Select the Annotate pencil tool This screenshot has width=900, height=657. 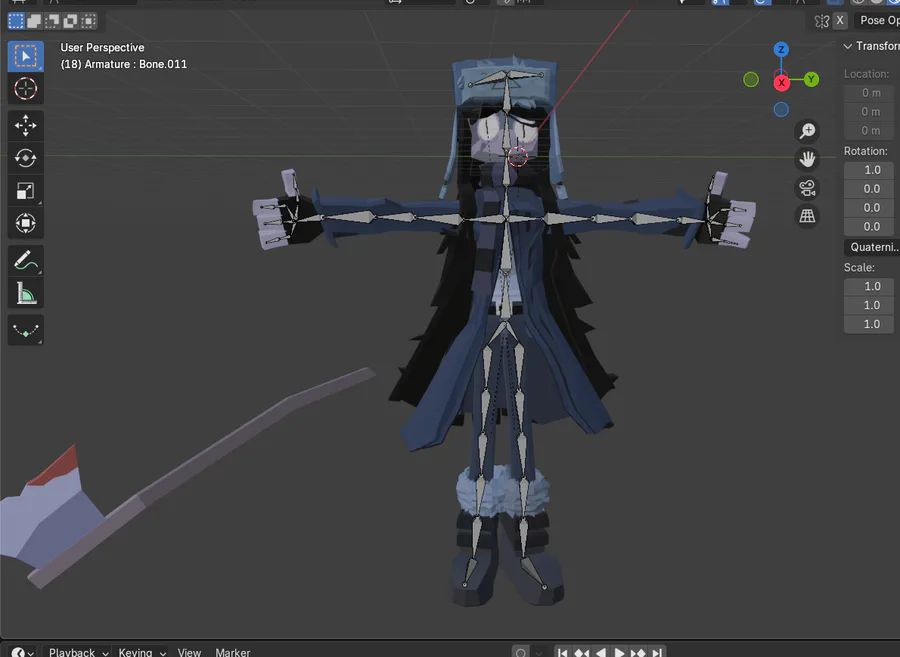pyautogui.click(x=25, y=261)
